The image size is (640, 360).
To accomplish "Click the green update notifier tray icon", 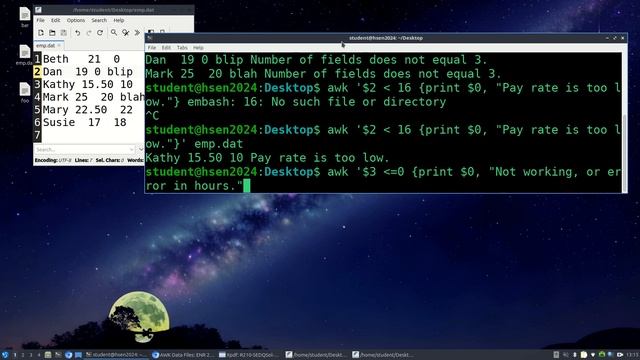I will (x=602, y=354).
